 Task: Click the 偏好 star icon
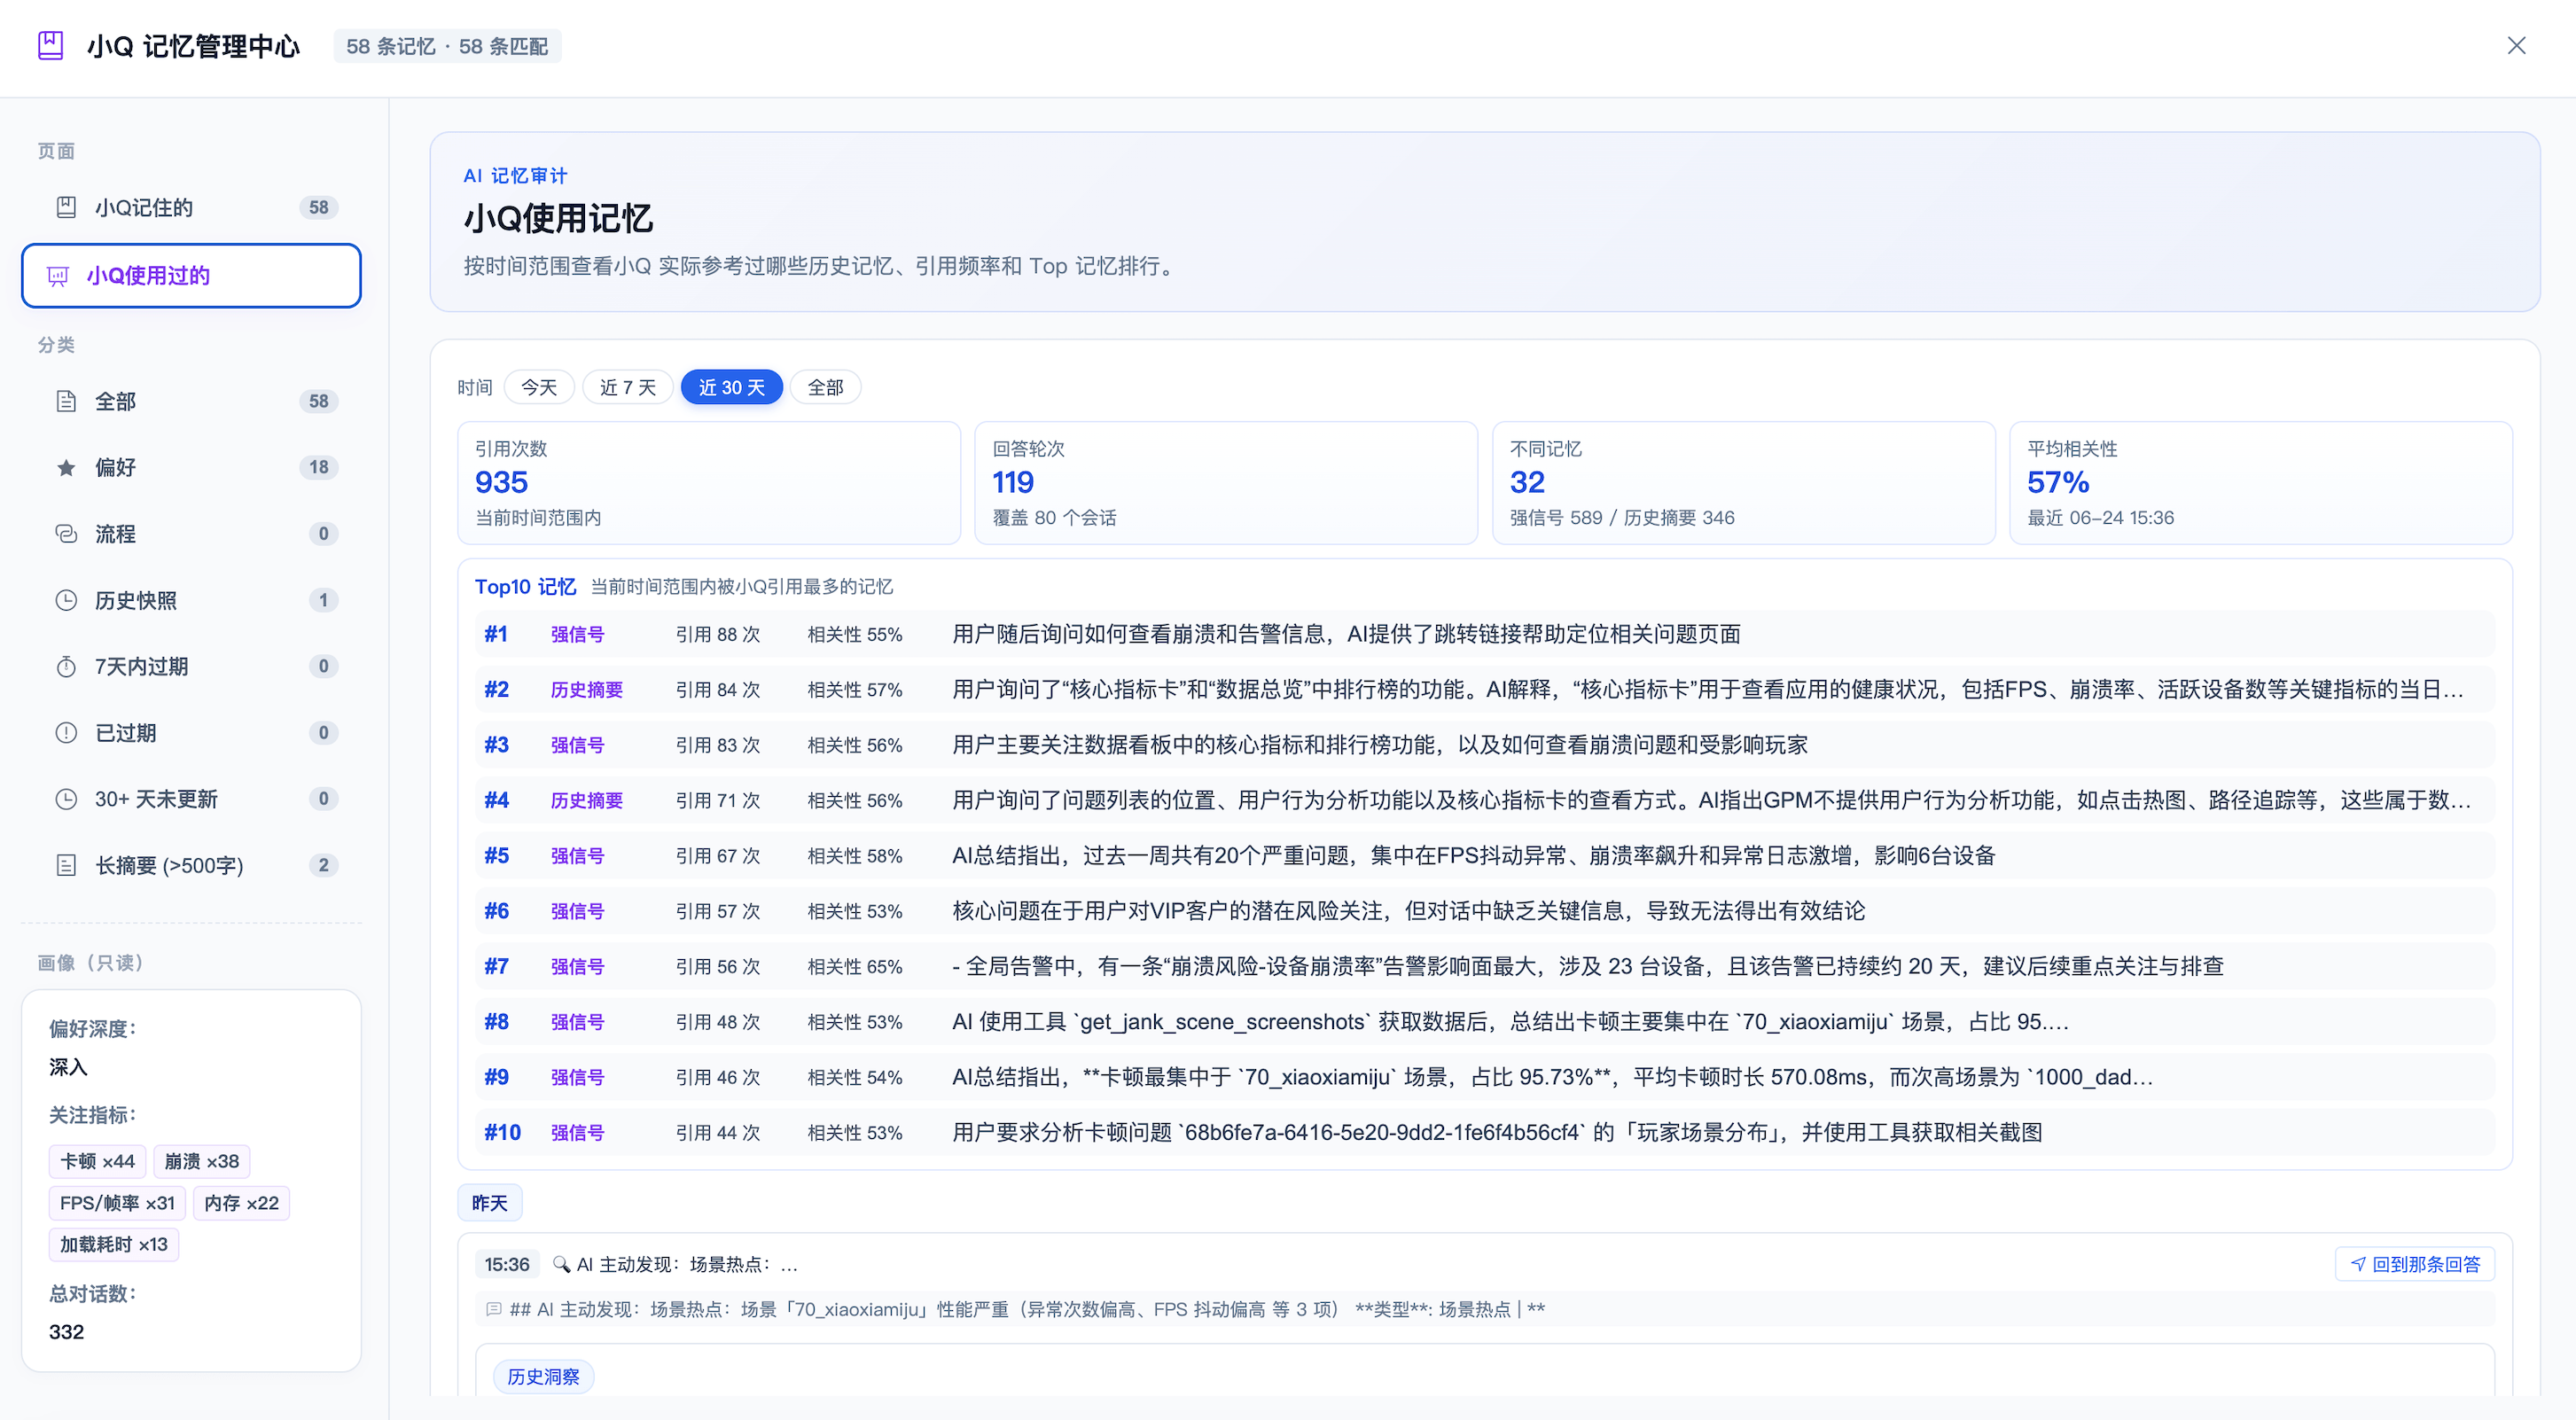(66, 467)
